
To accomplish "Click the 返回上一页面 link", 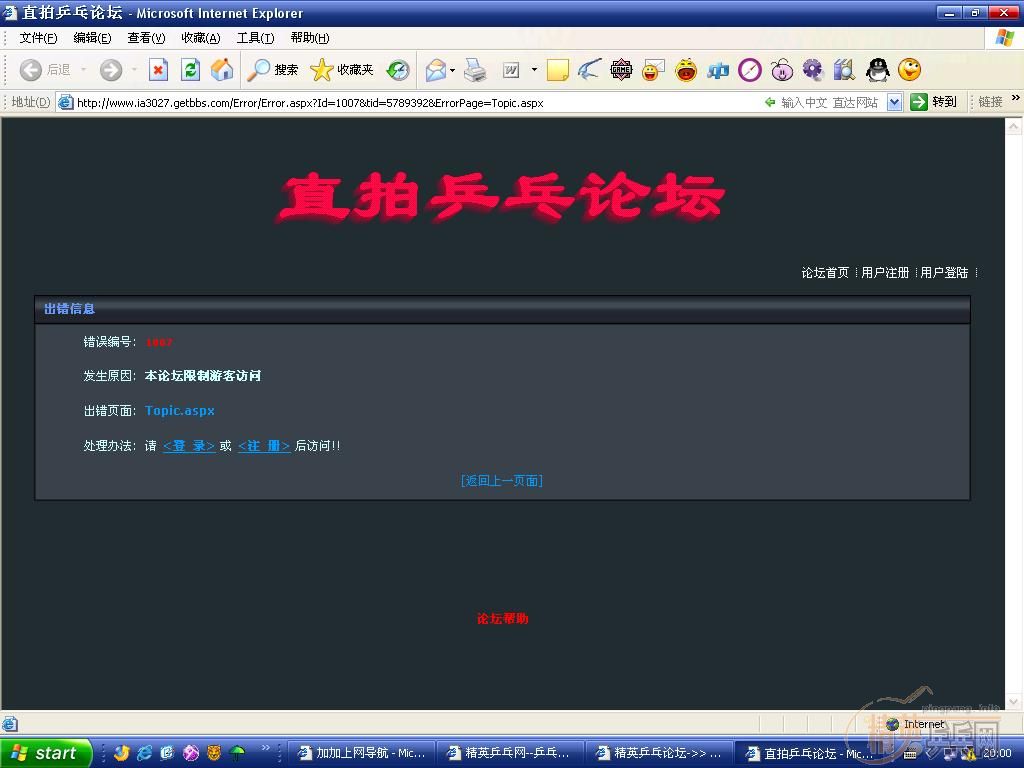I will 501,480.
